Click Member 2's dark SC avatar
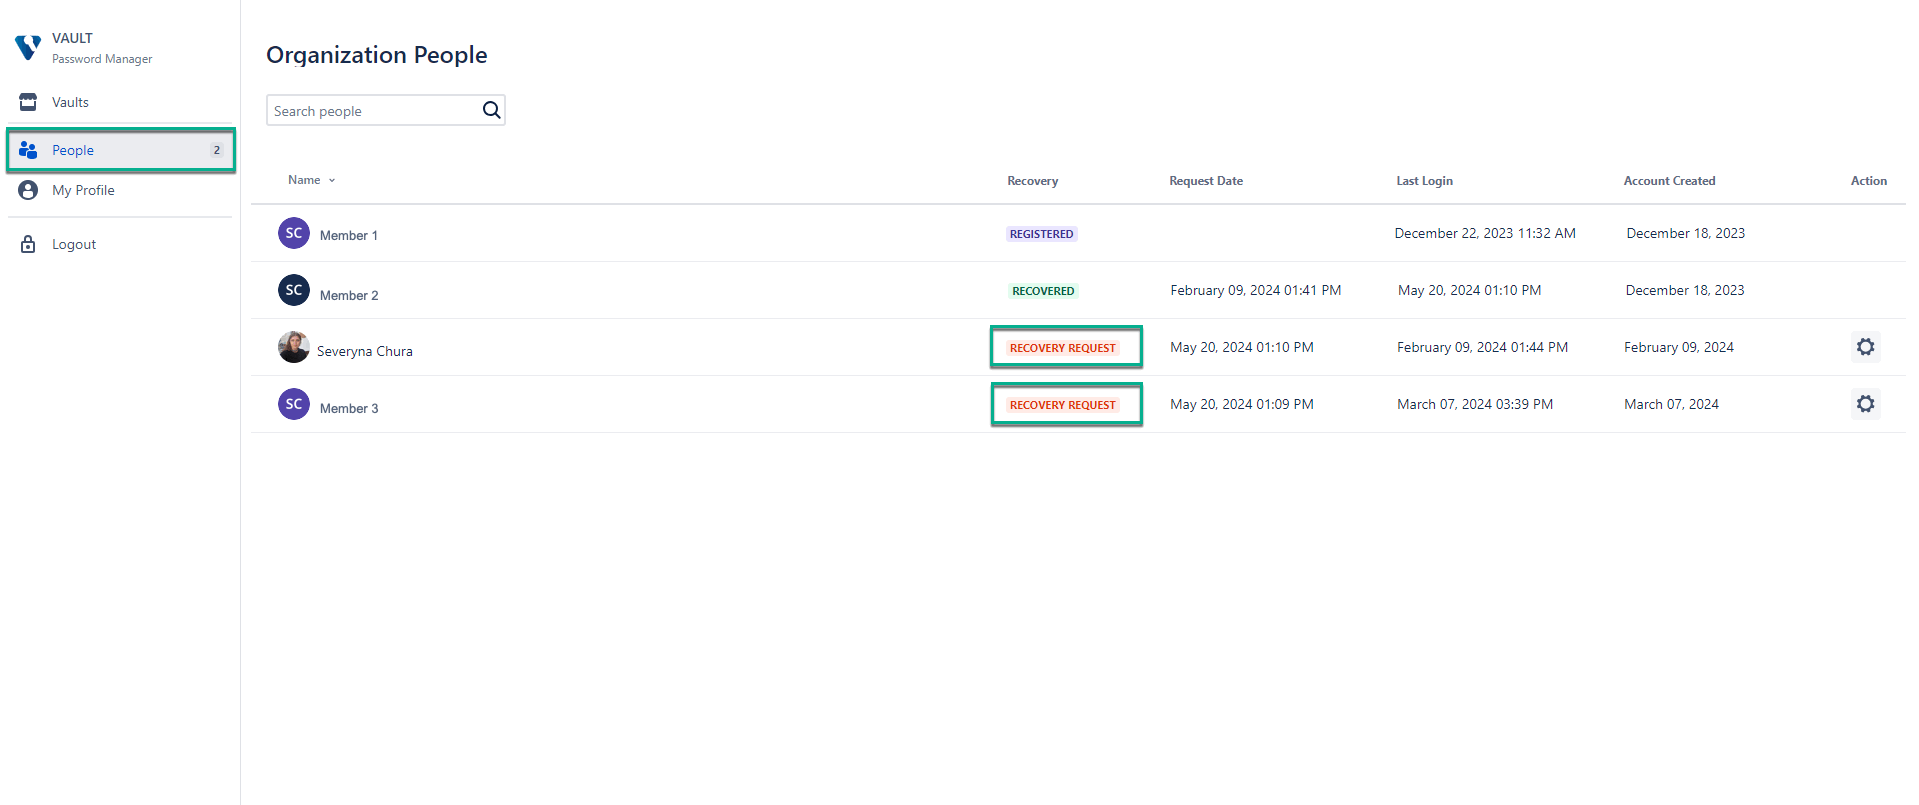The height and width of the screenshot is (805, 1919). (293, 290)
